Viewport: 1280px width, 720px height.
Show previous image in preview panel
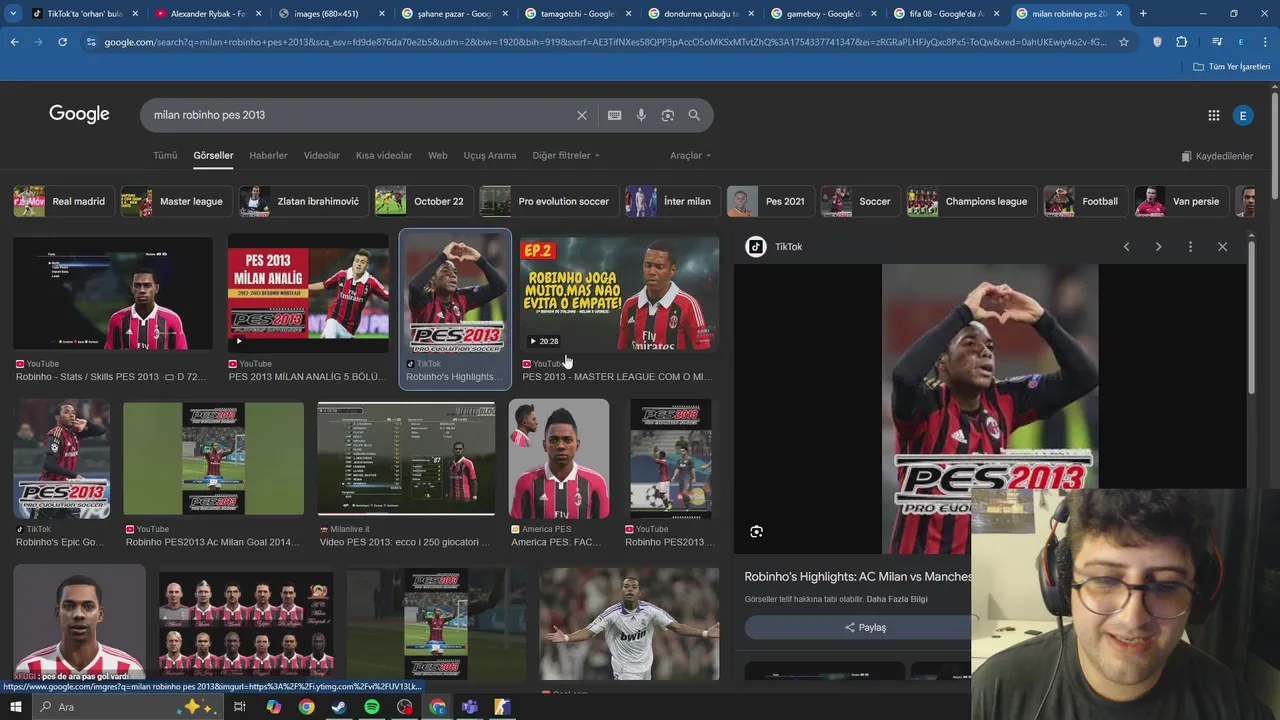click(1126, 247)
